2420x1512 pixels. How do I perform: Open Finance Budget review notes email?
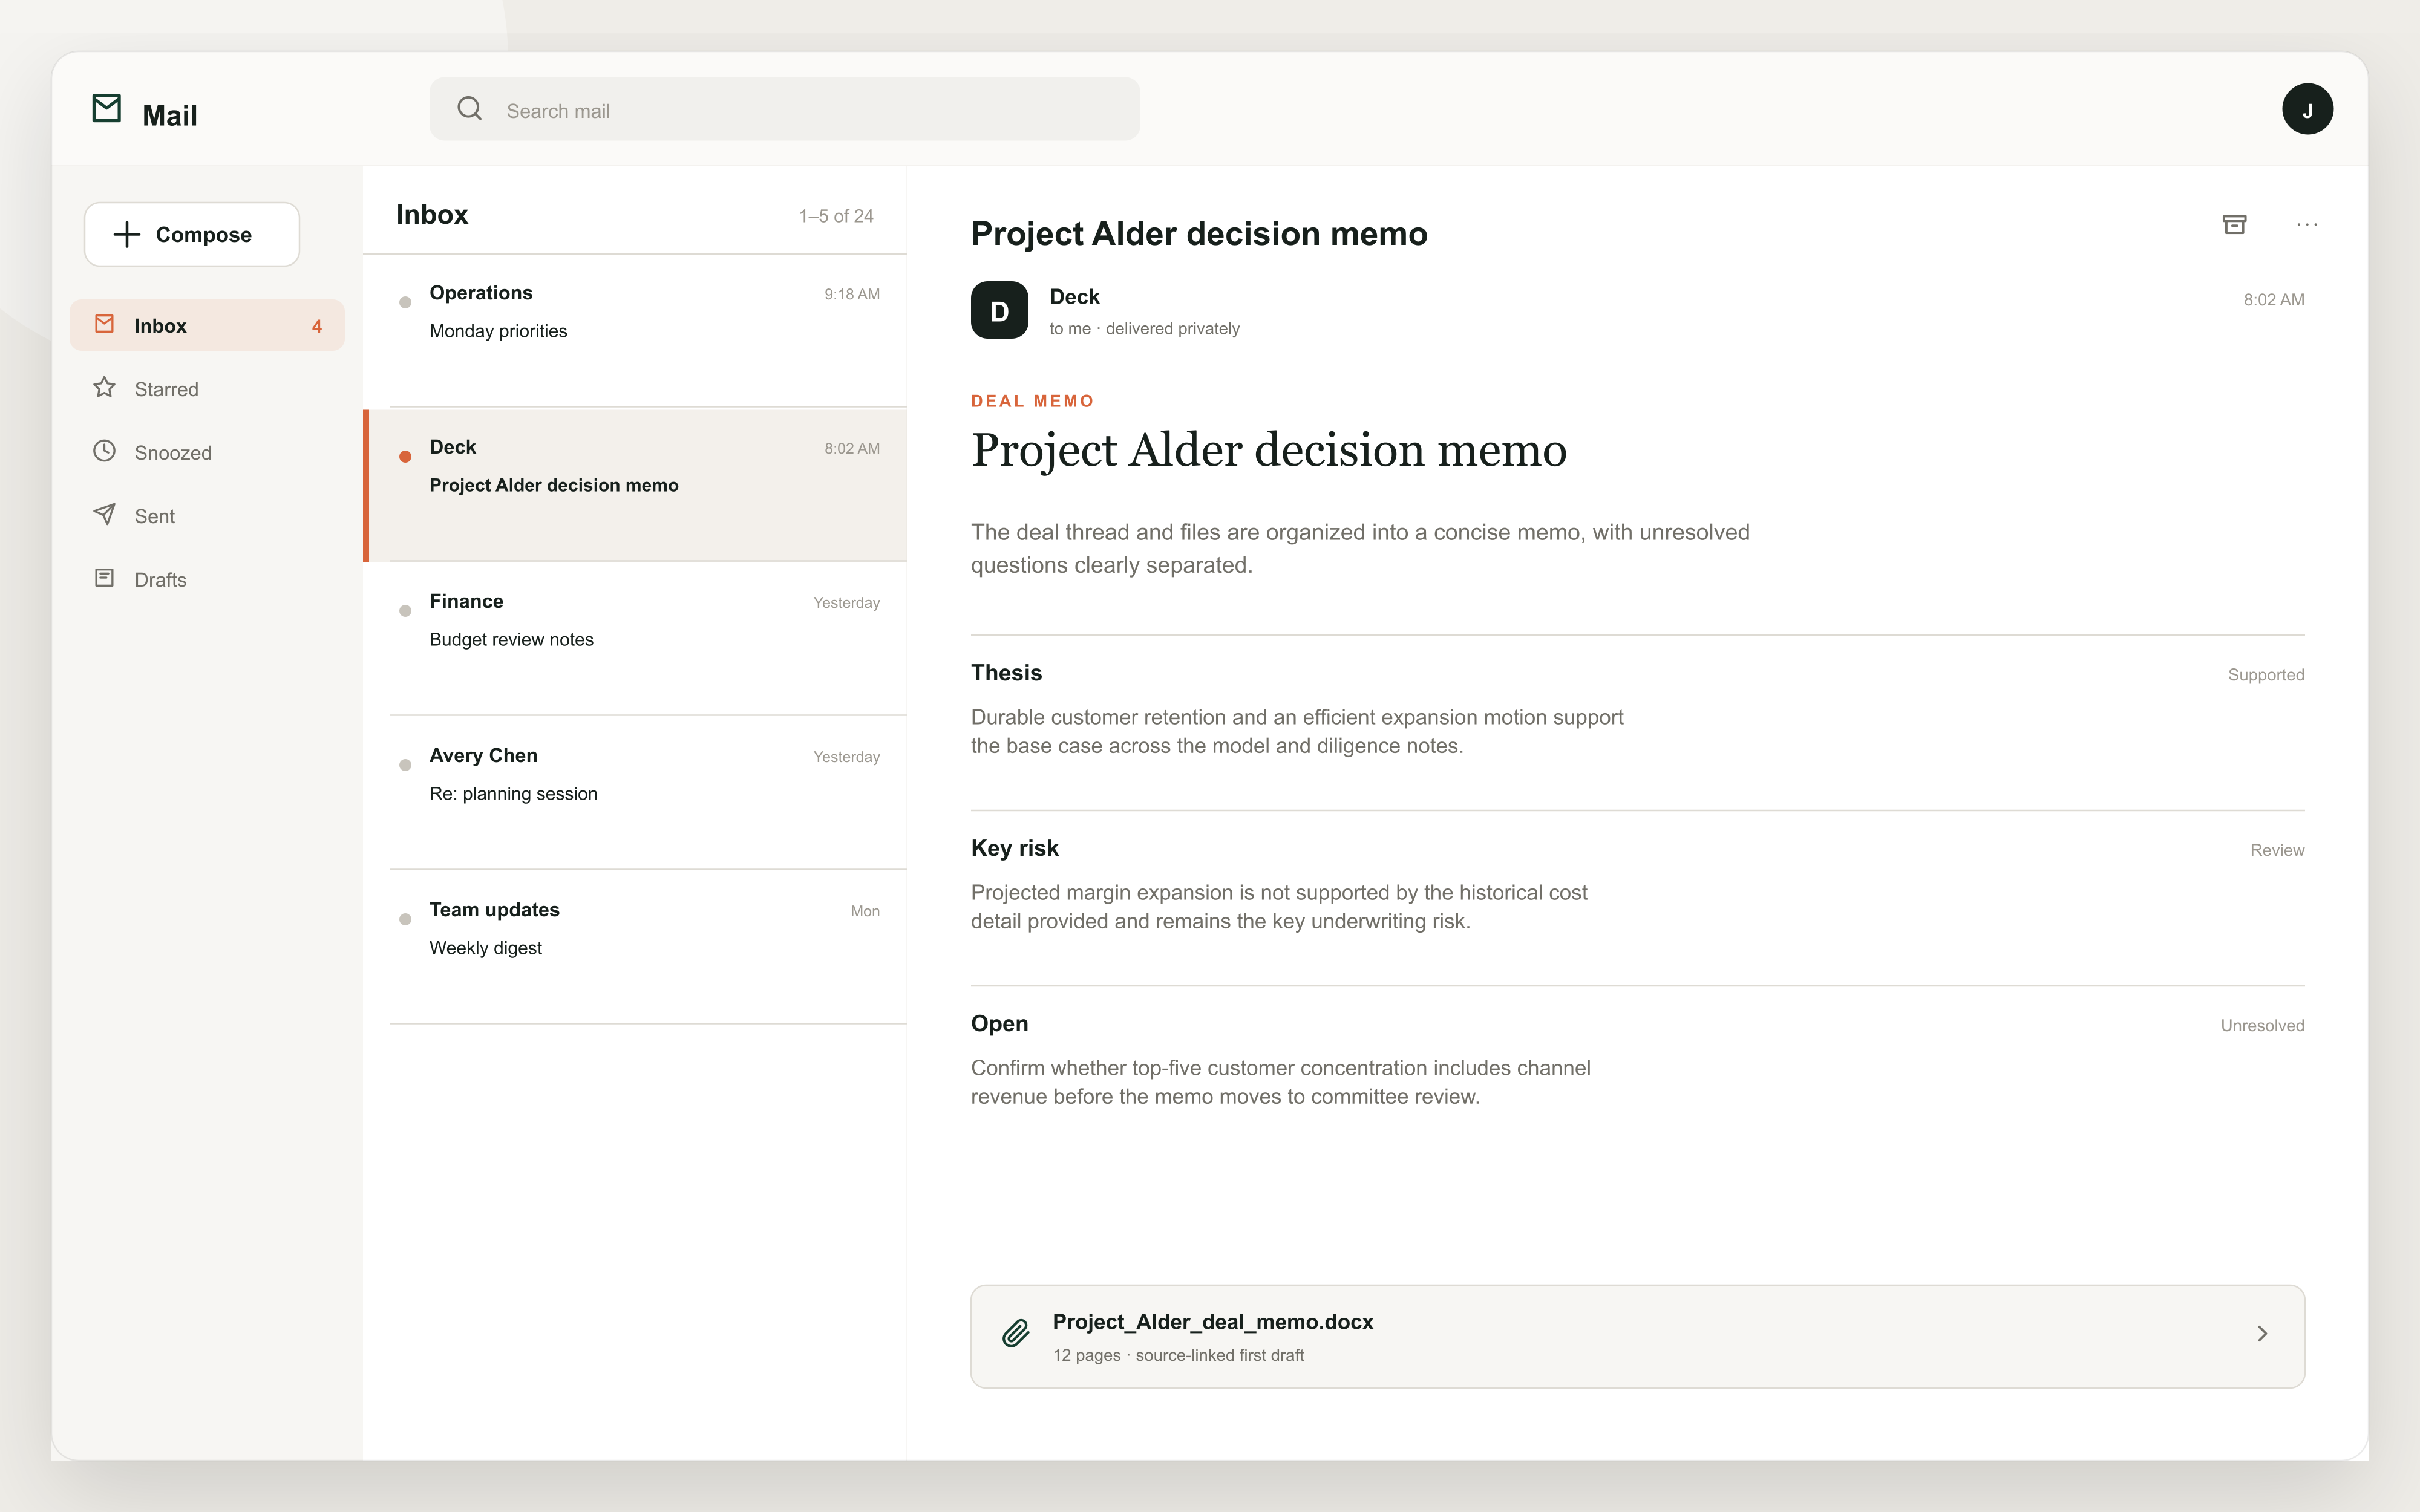coord(635,639)
